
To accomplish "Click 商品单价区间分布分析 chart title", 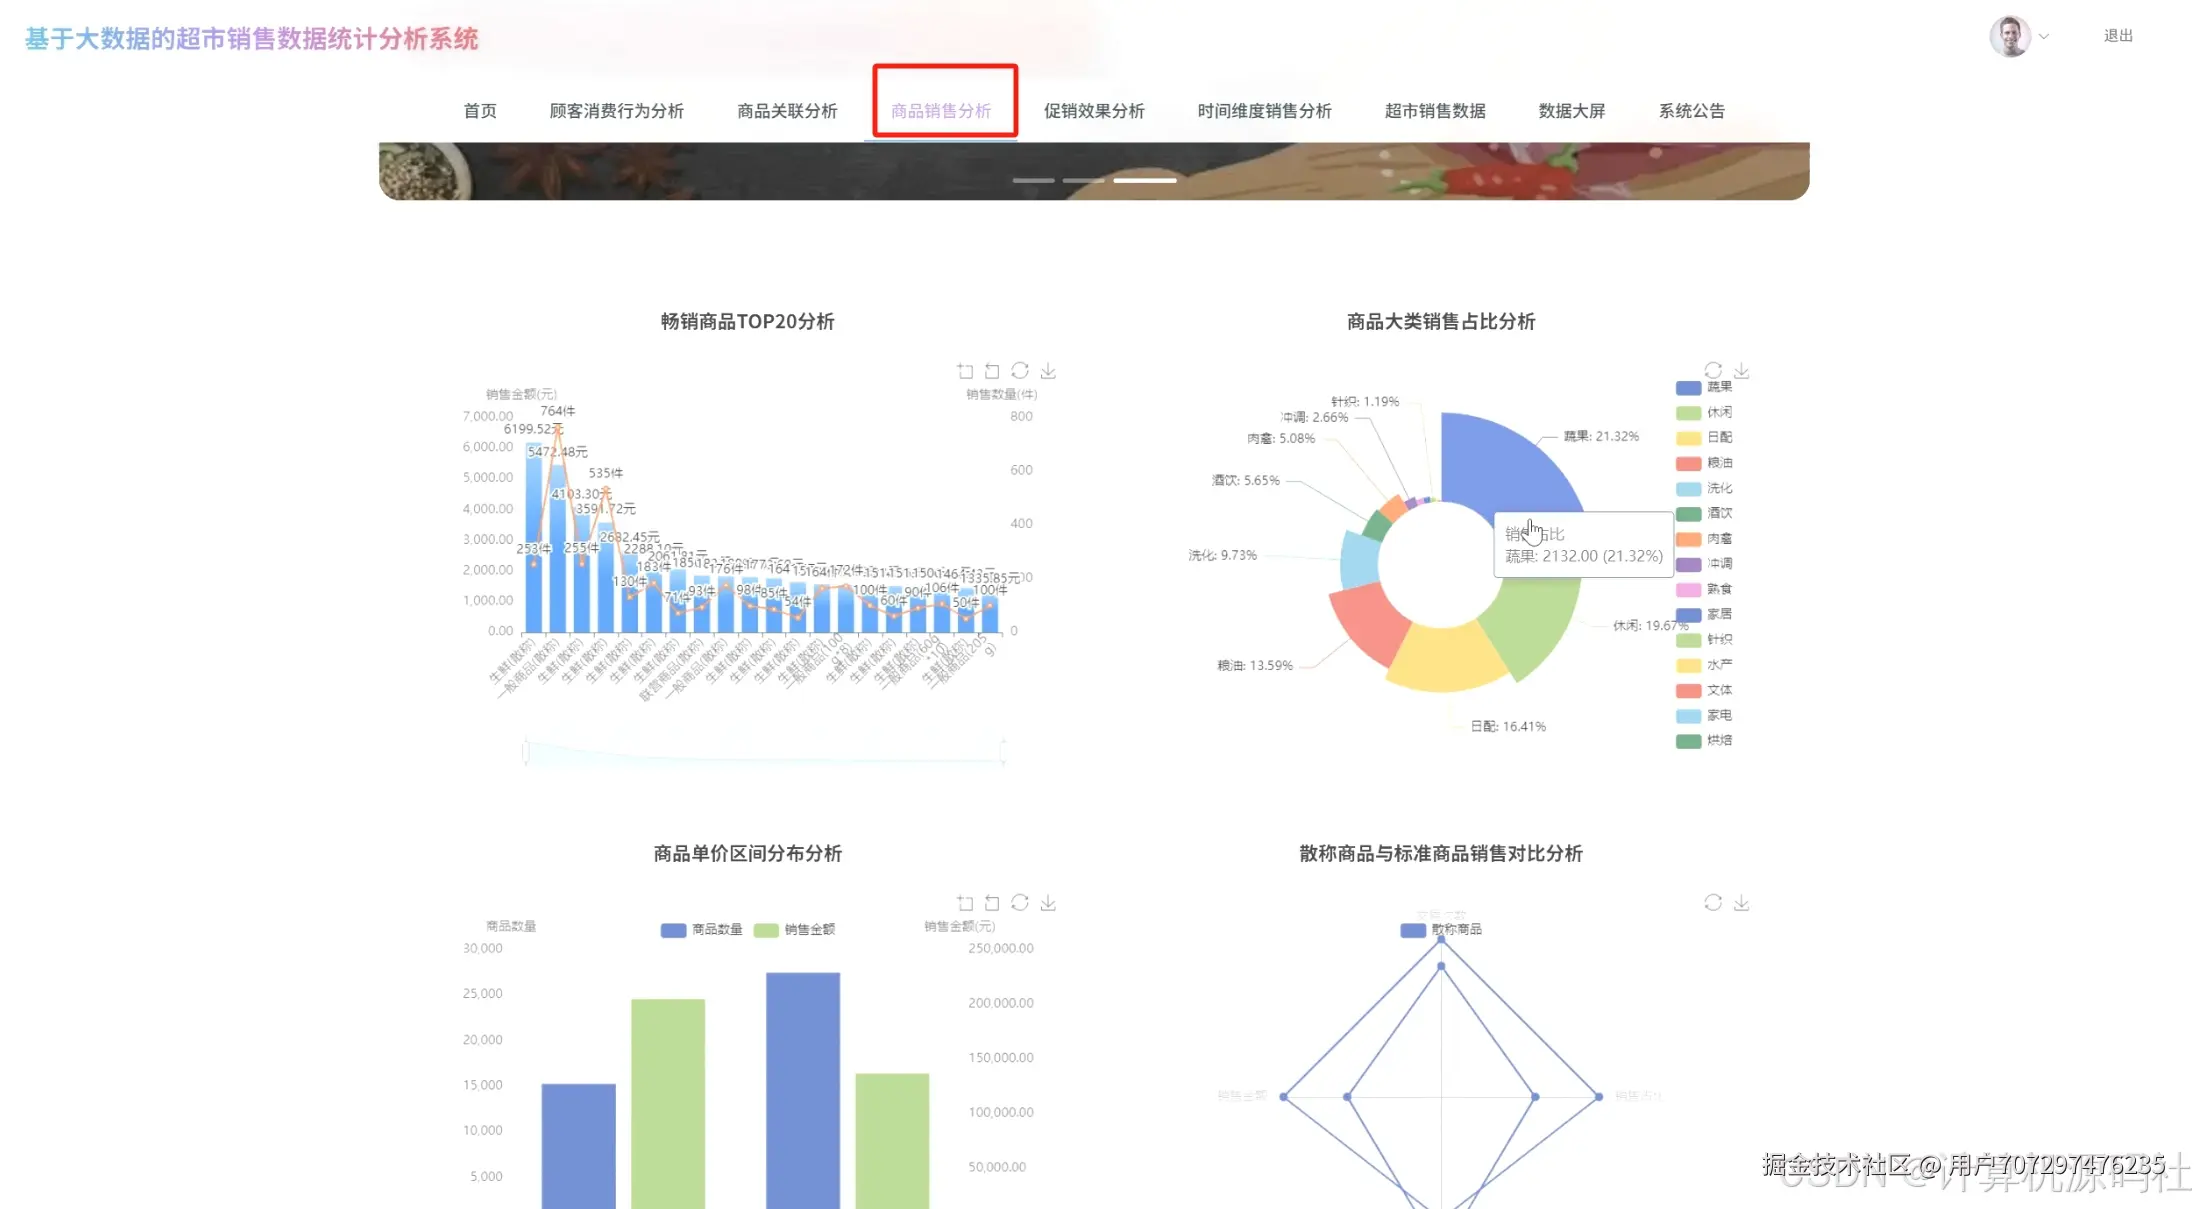I will pyautogui.click(x=747, y=854).
